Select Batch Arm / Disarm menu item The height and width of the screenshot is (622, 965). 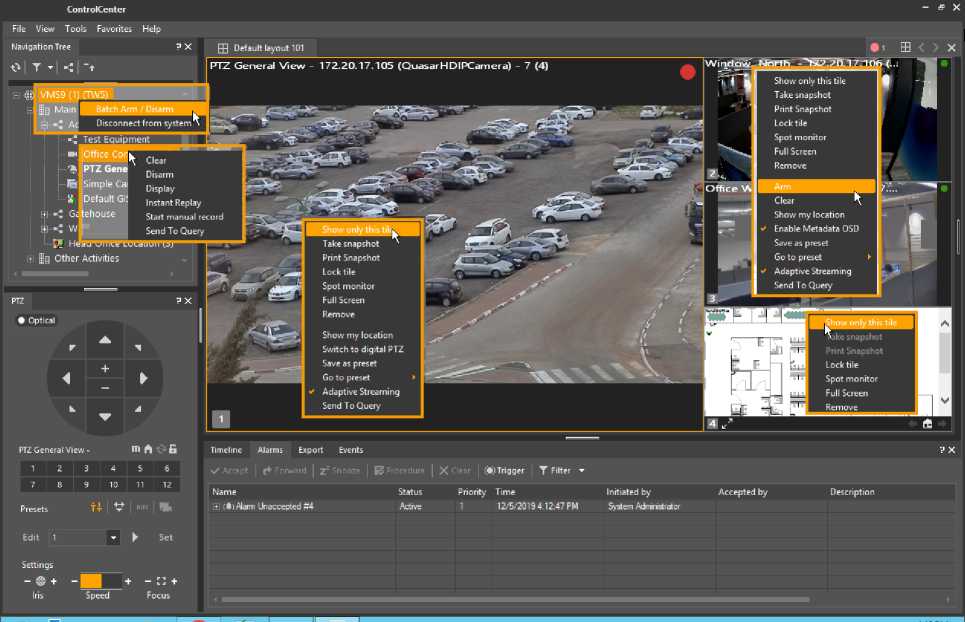pos(134,109)
